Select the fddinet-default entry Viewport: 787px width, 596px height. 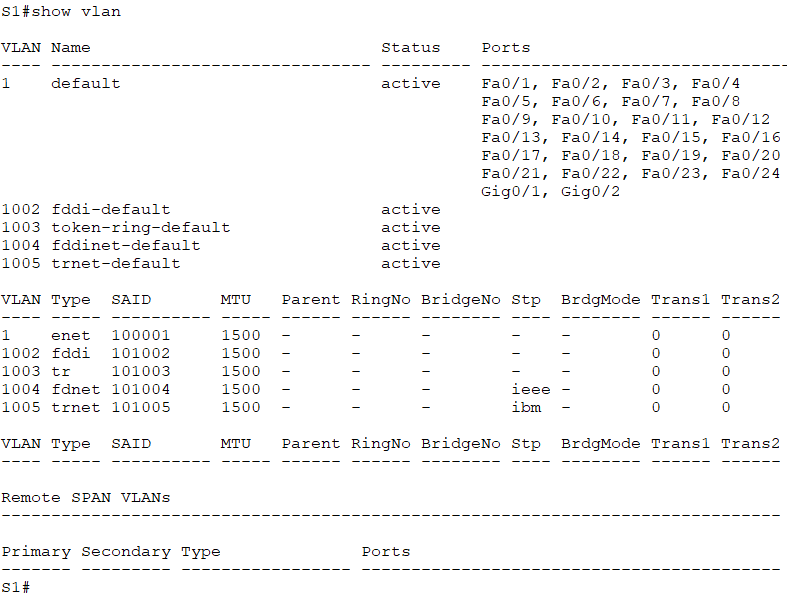coord(126,246)
